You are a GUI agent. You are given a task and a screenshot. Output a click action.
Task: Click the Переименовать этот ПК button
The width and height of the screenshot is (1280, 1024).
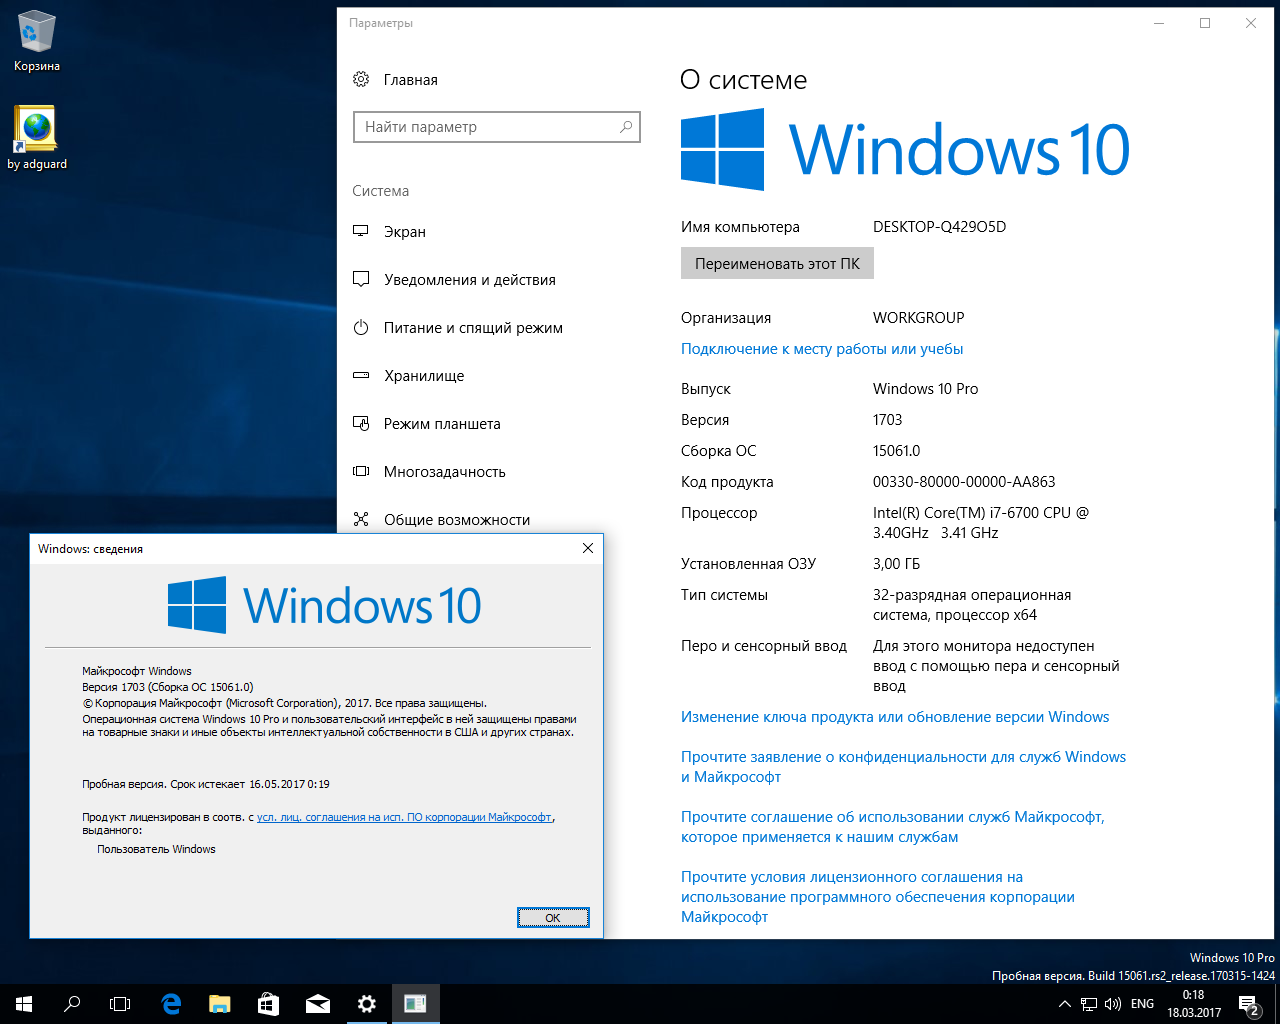[x=777, y=264]
